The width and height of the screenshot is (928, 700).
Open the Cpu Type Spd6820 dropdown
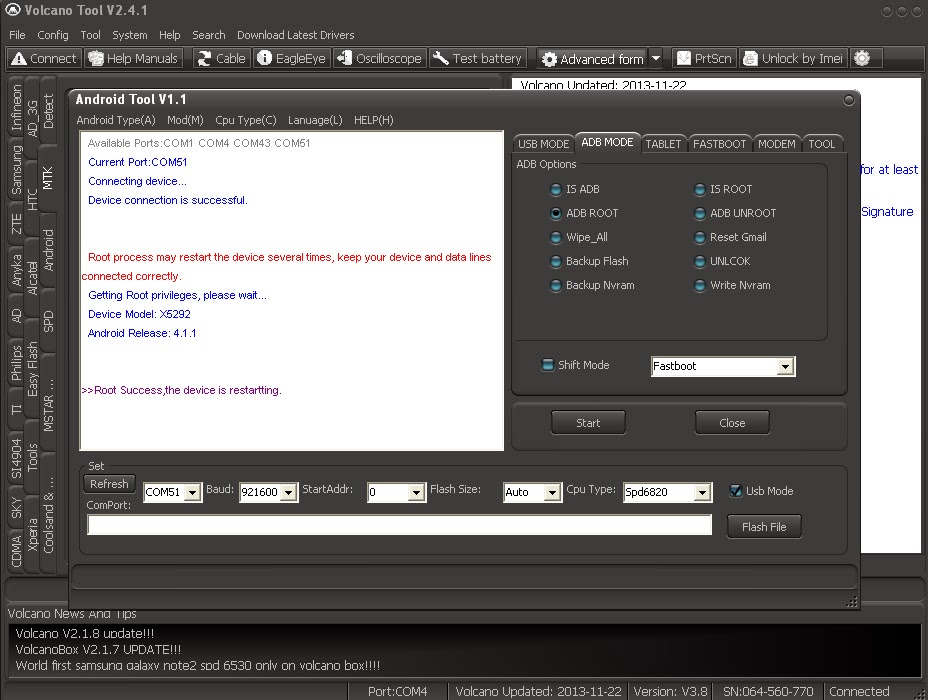click(702, 492)
